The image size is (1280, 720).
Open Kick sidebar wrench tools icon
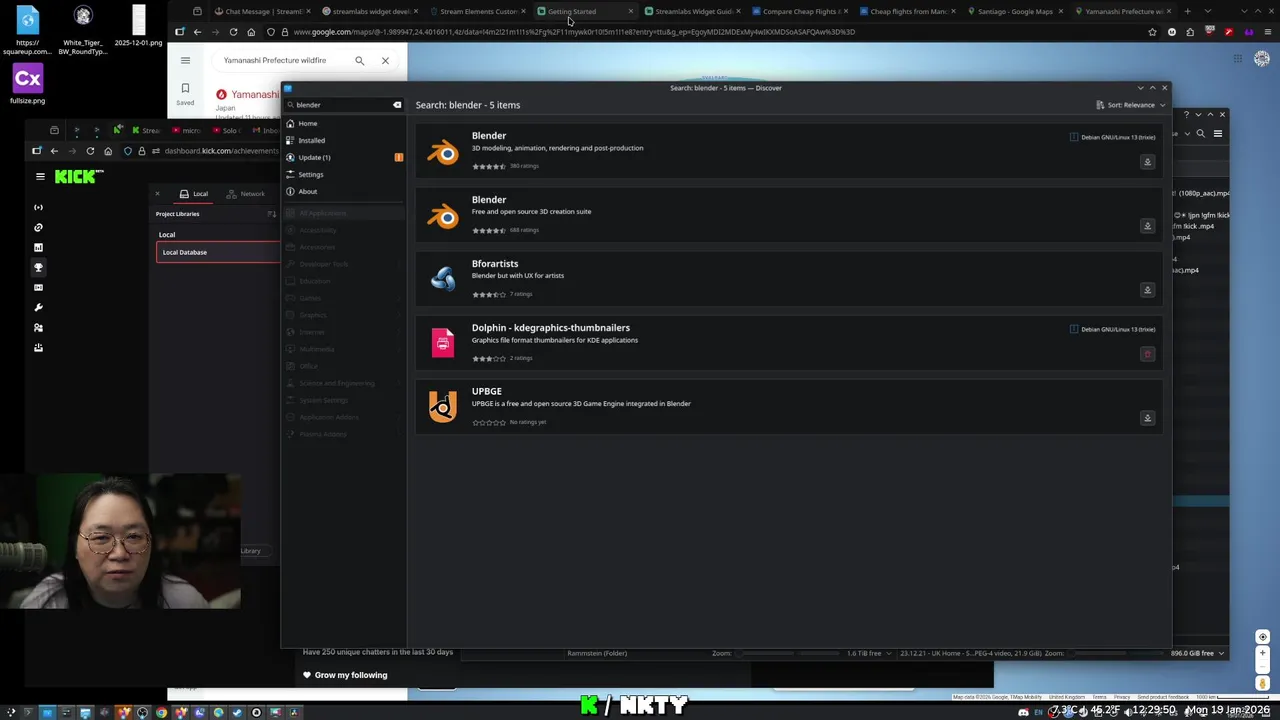[38, 307]
